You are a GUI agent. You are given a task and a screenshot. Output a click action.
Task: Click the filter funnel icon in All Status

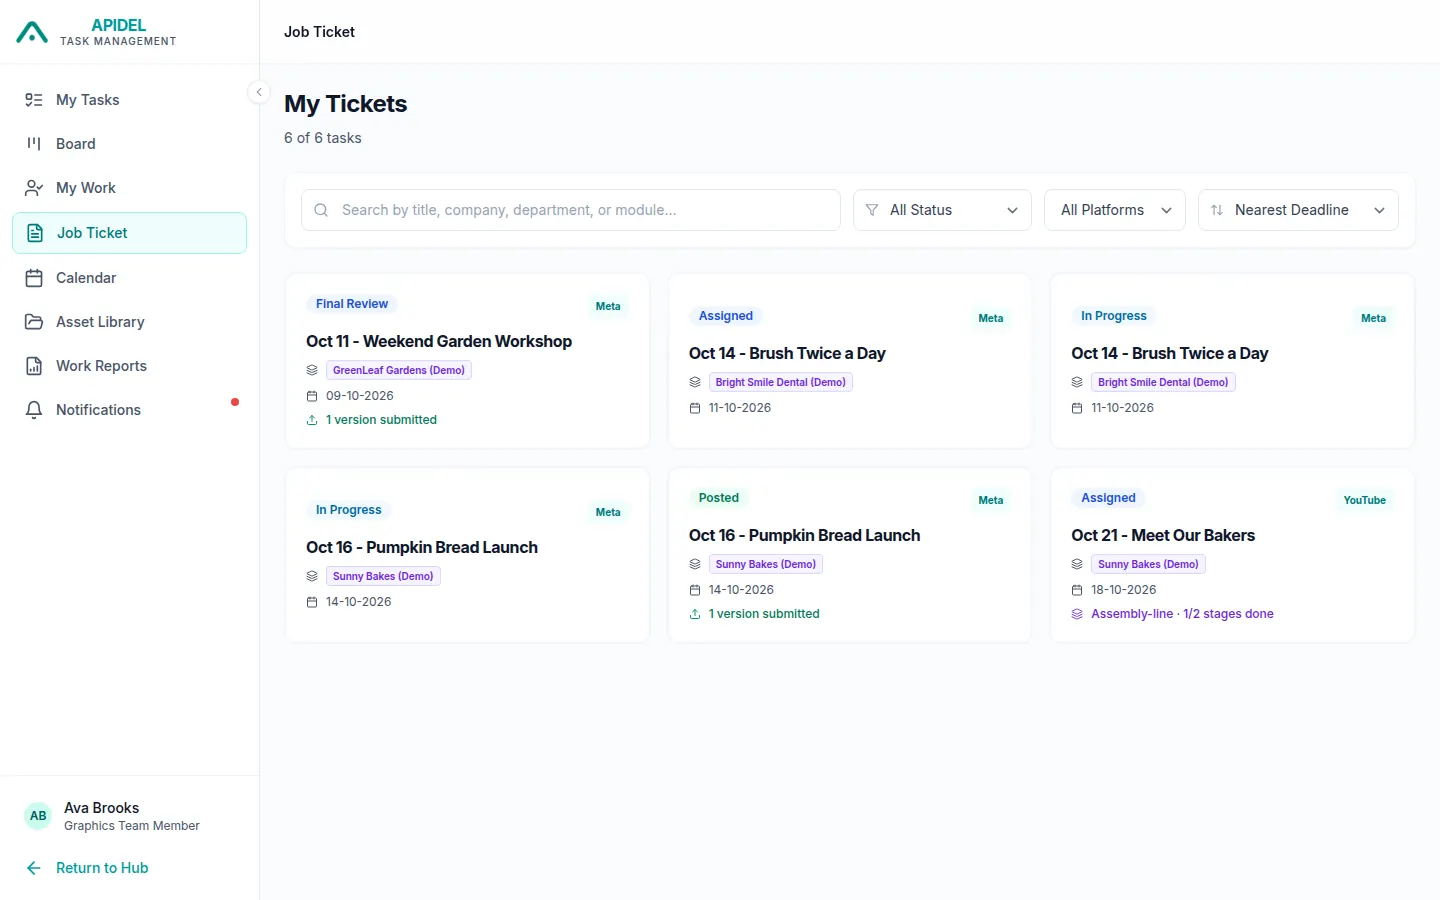click(x=872, y=210)
